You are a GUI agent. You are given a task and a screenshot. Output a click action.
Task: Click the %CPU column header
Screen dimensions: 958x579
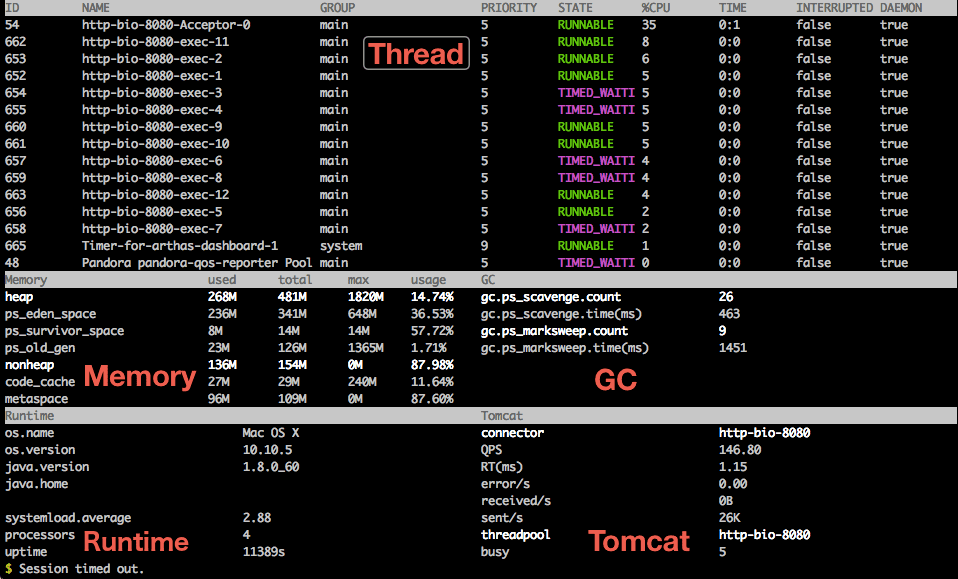[x=656, y=8]
